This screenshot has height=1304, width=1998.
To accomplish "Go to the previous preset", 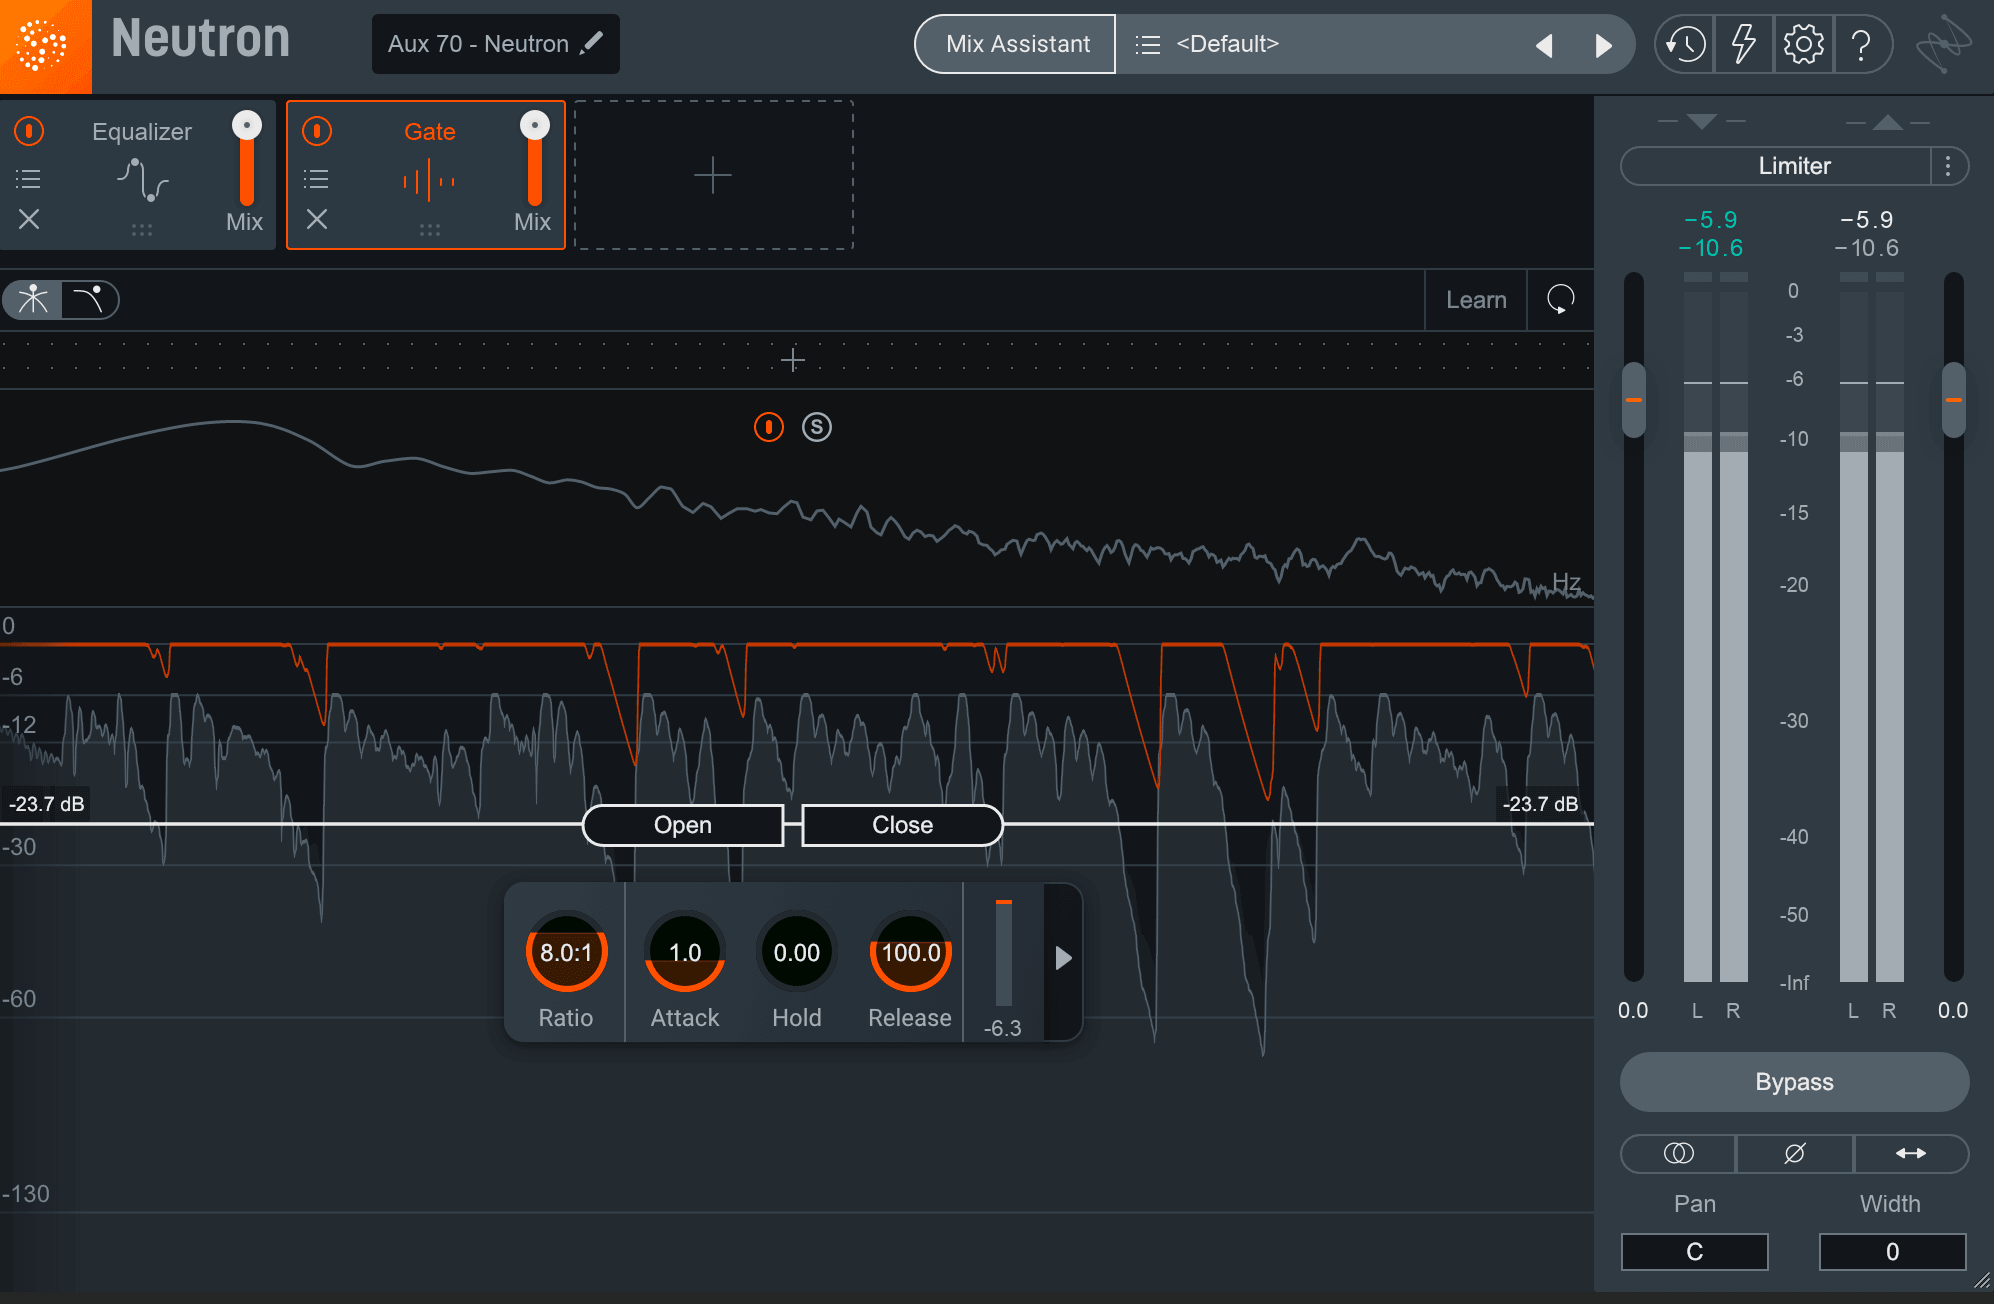I will click(x=1544, y=46).
